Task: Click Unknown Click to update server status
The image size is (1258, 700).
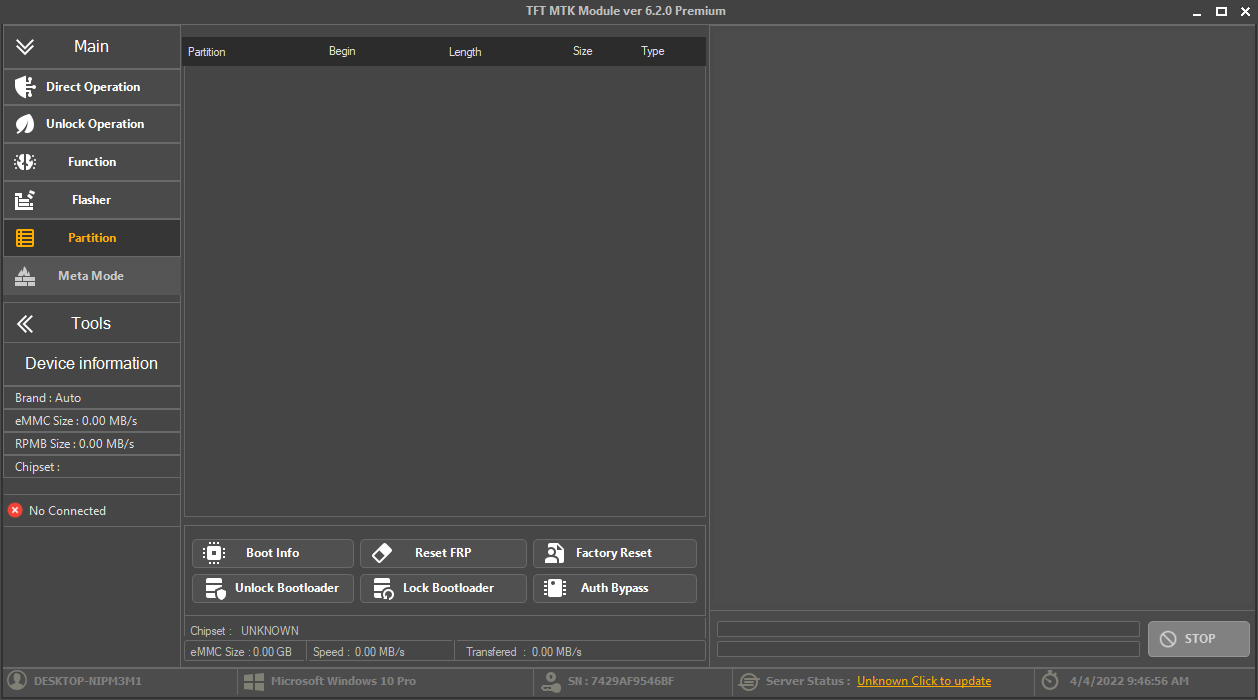Action: coord(923,681)
